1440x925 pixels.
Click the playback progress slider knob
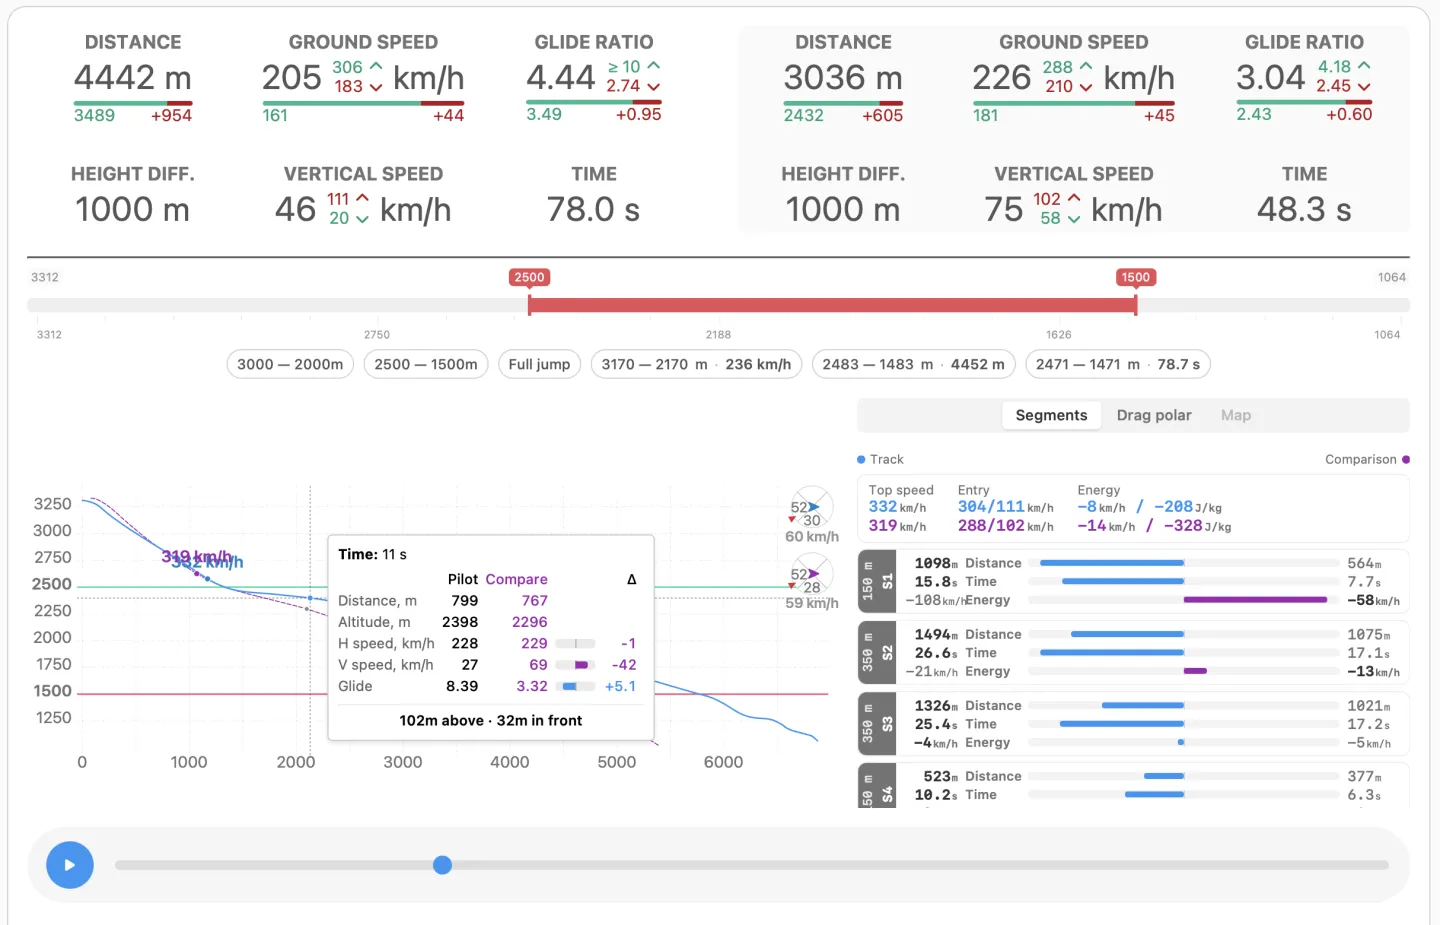[x=442, y=865]
